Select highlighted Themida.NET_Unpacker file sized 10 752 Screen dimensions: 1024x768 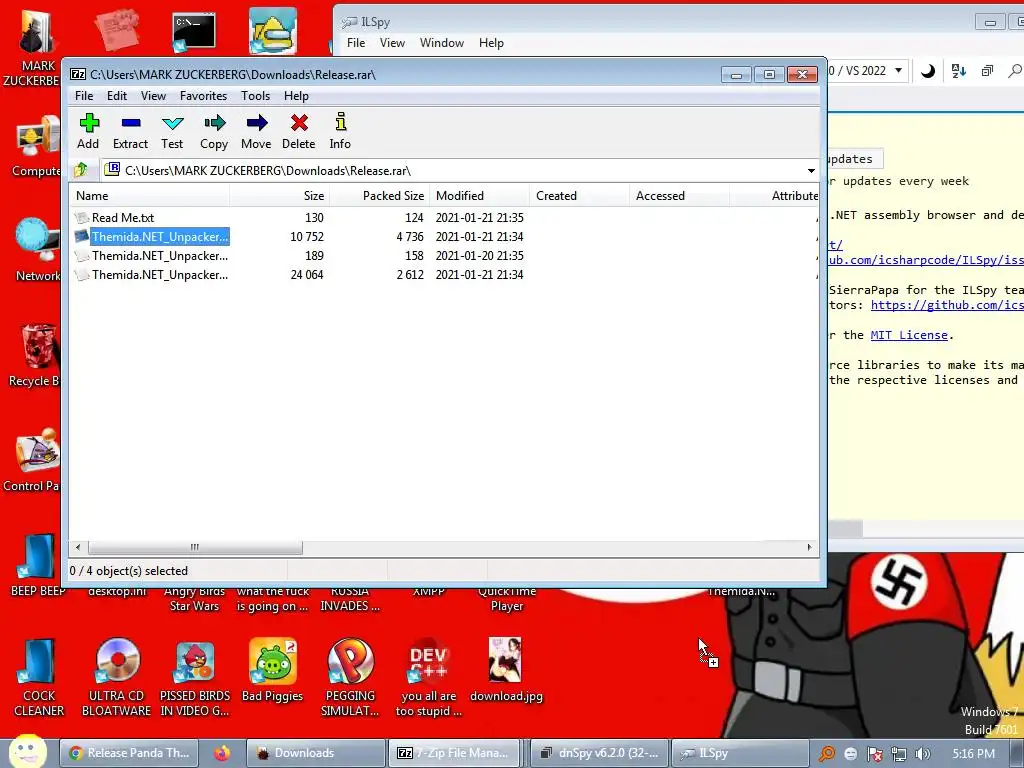(x=159, y=236)
